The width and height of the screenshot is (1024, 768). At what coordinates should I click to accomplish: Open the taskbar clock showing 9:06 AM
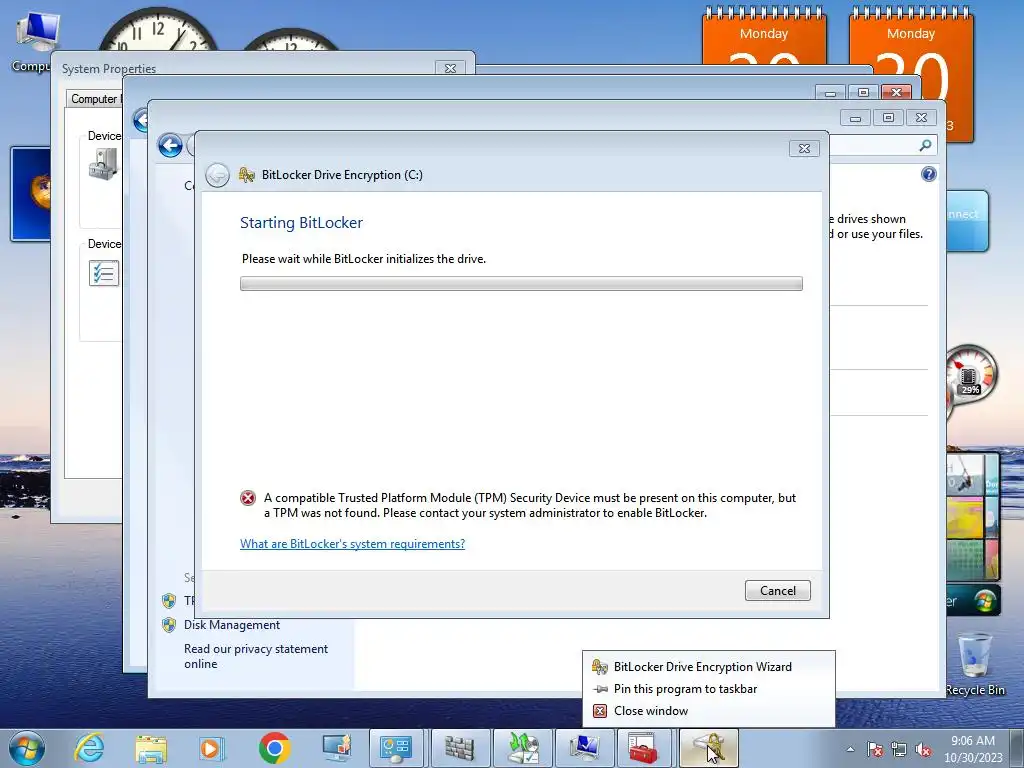973,749
